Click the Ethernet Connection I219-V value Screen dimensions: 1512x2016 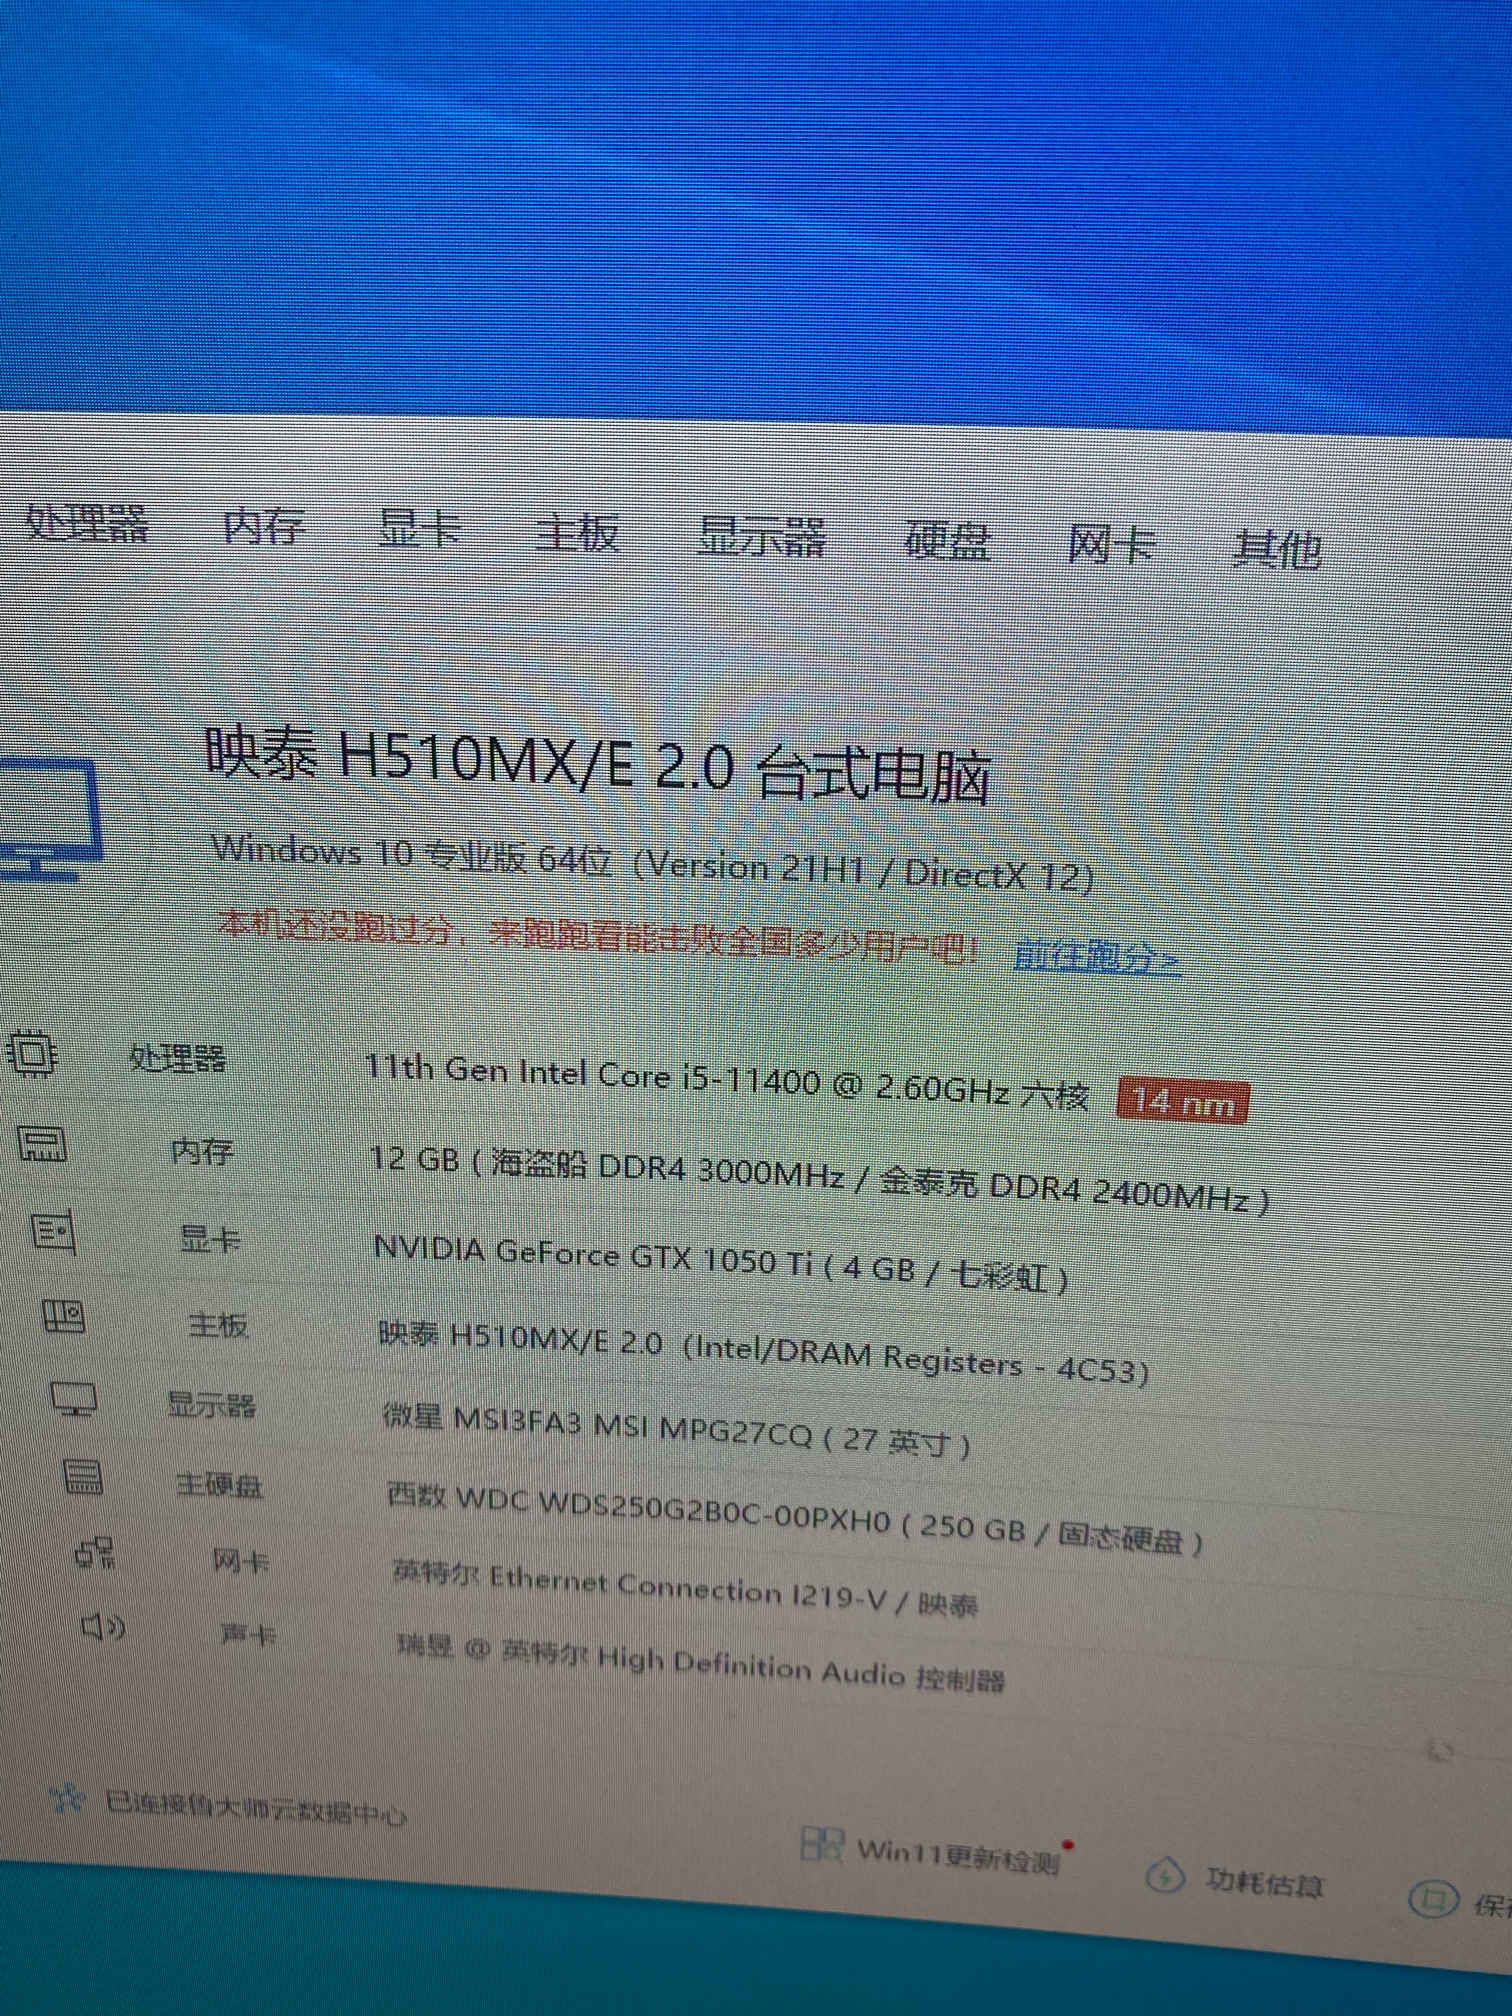pyautogui.click(x=685, y=1588)
